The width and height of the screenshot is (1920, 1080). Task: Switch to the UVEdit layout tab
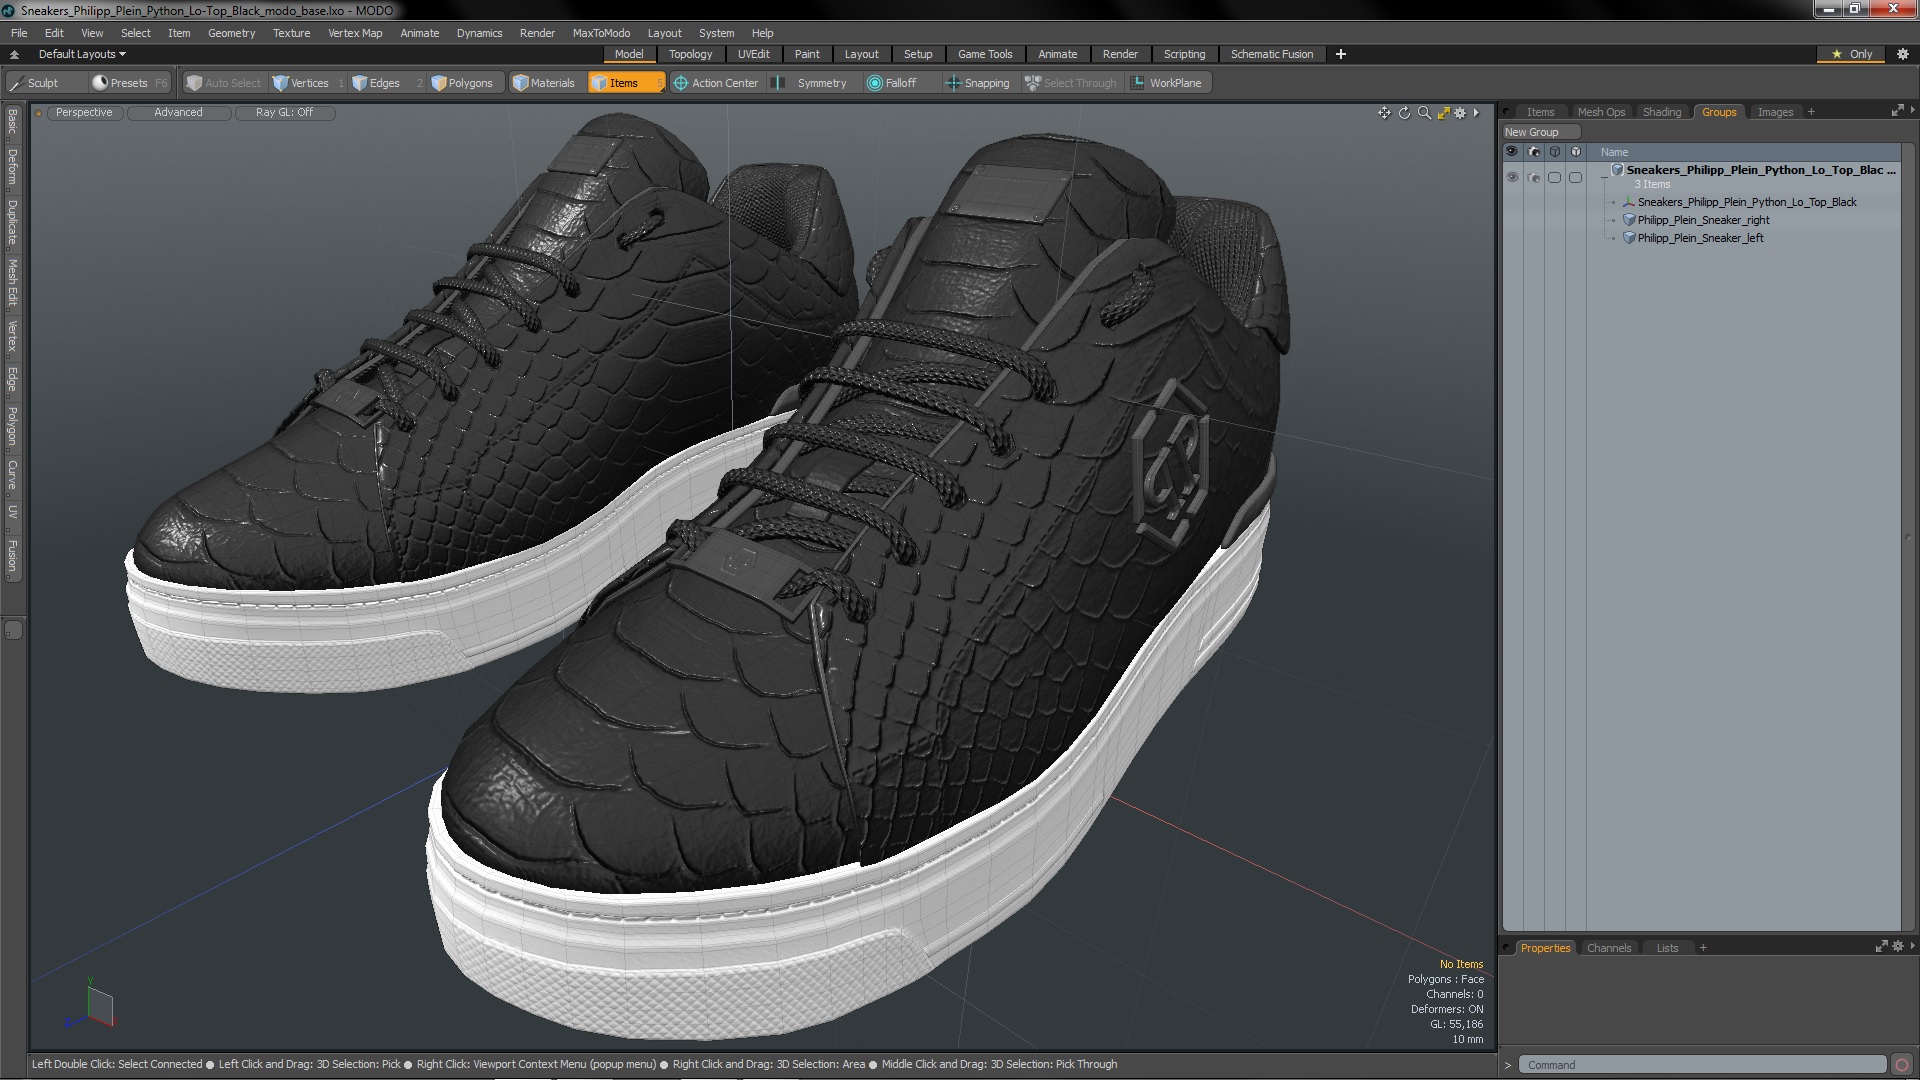click(753, 54)
